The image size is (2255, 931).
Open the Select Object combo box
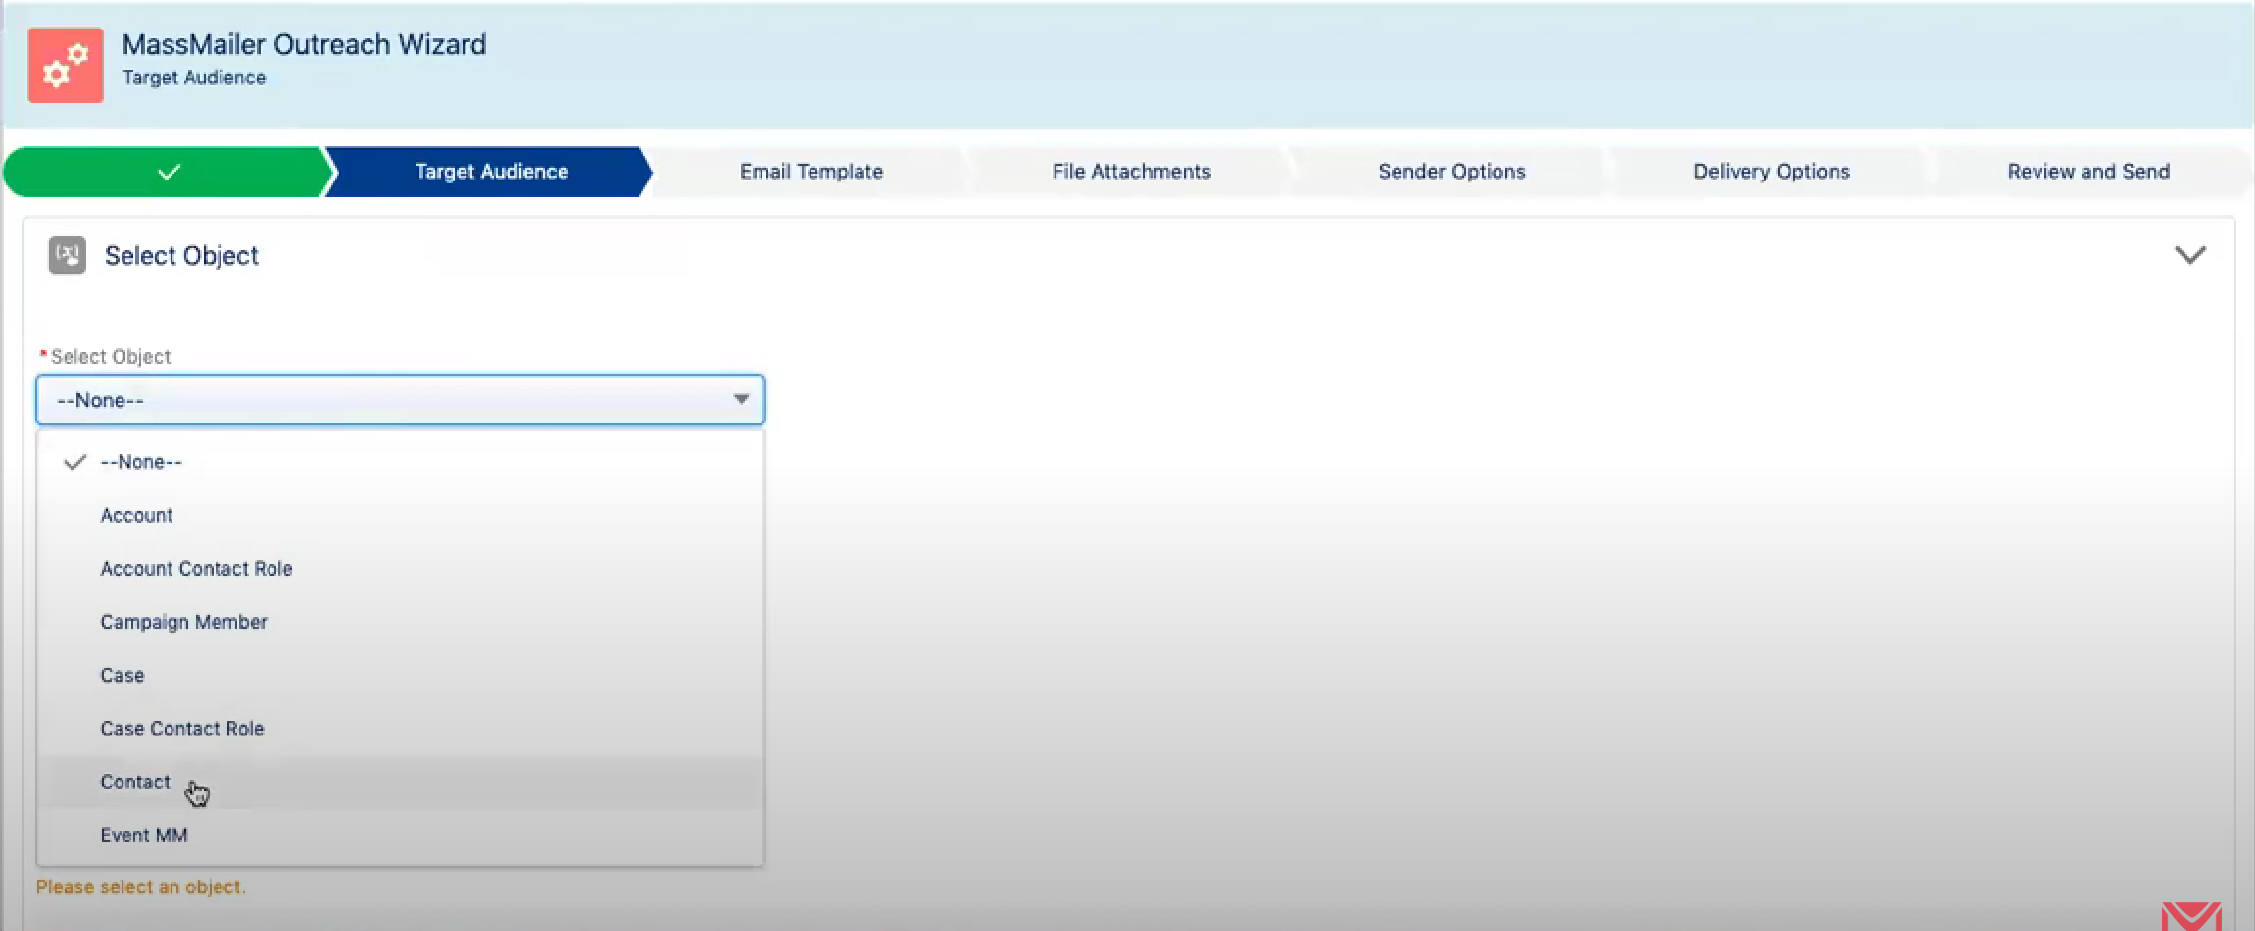coord(400,400)
